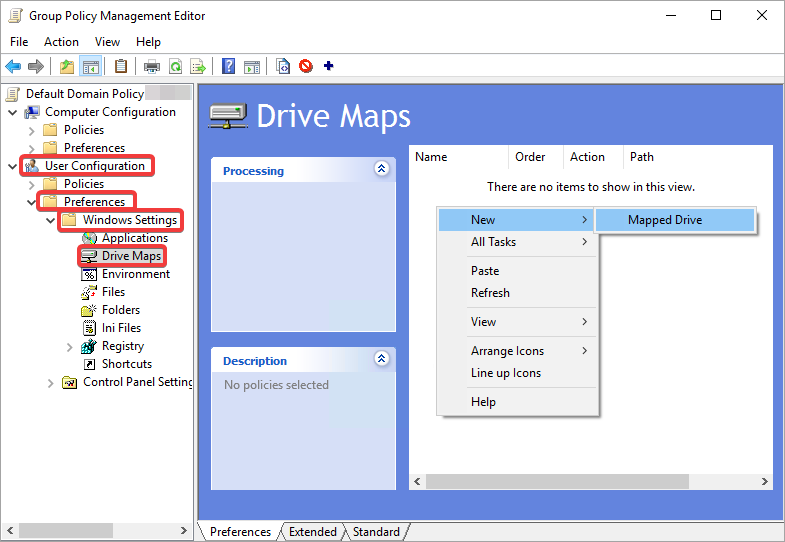Image resolution: width=785 pixels, height=542 pixels.
Task: Click the green Refresh toolbar icon
Action: tap(175, 66)
